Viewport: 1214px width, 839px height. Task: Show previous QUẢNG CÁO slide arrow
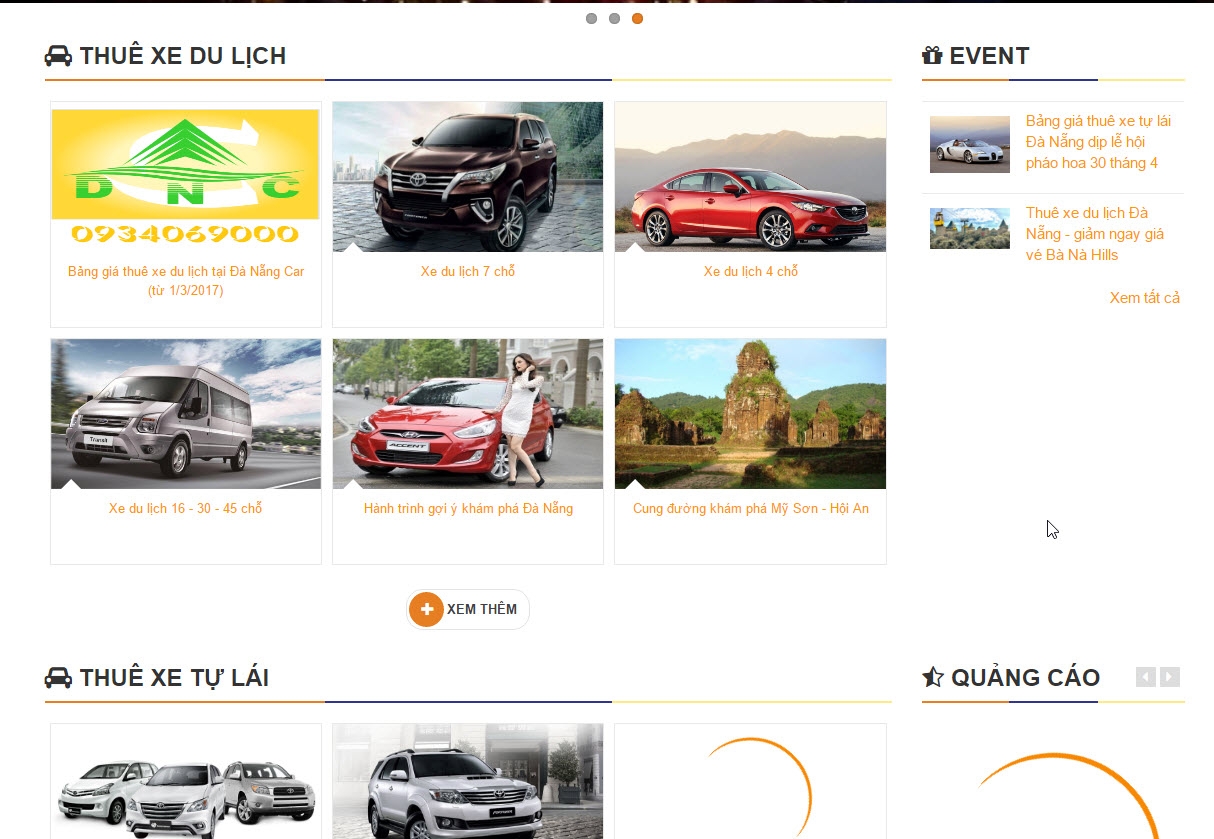click(1146, 677)
